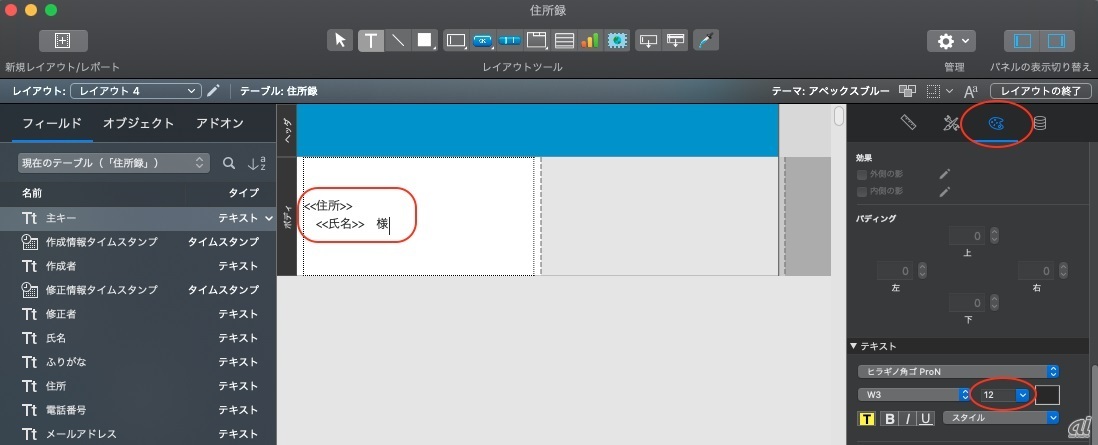This screenshot has width=1098, height=445.
Task: Click the Part tool icon
Action: [676, 41]
